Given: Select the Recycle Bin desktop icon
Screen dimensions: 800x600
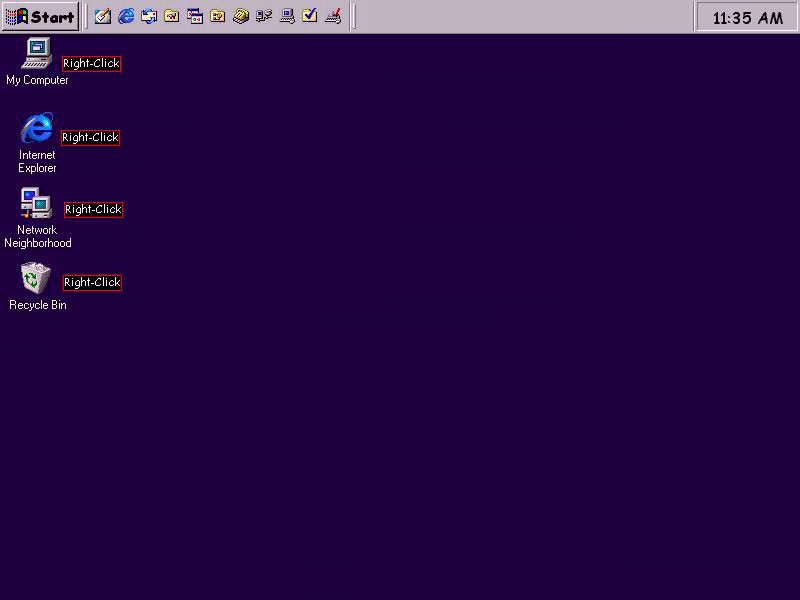Looking at the screenshot, I should 37,286.
